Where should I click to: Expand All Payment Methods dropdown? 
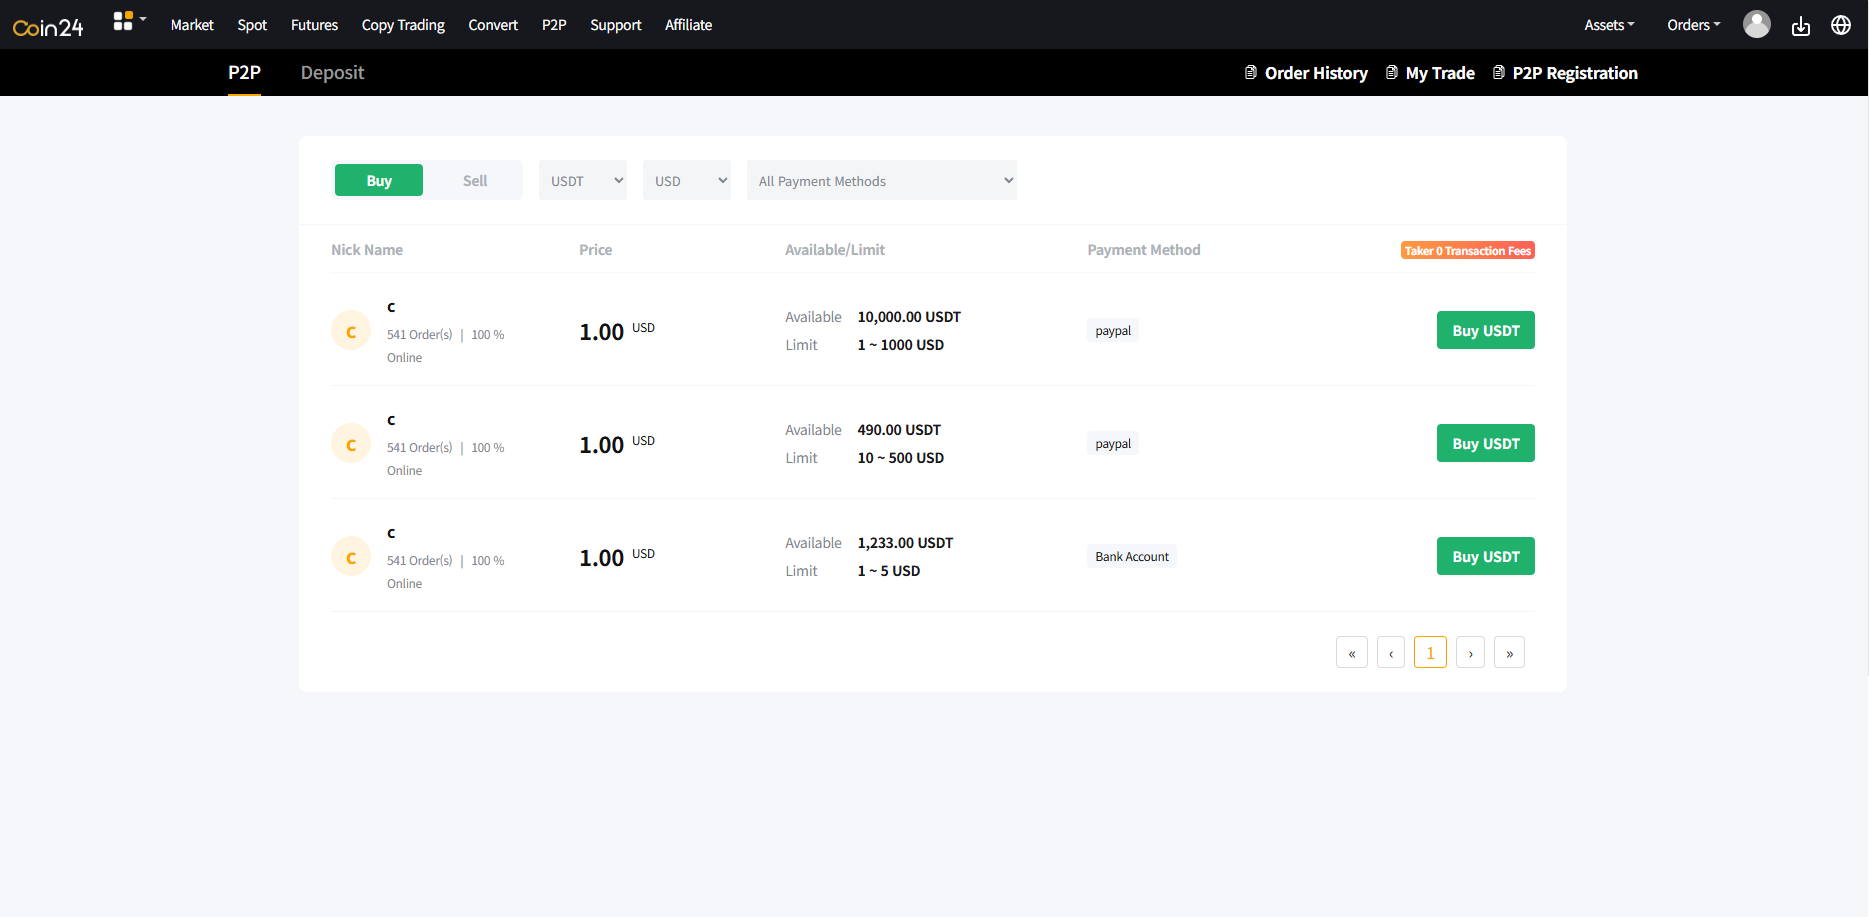(x=881, y=180)
